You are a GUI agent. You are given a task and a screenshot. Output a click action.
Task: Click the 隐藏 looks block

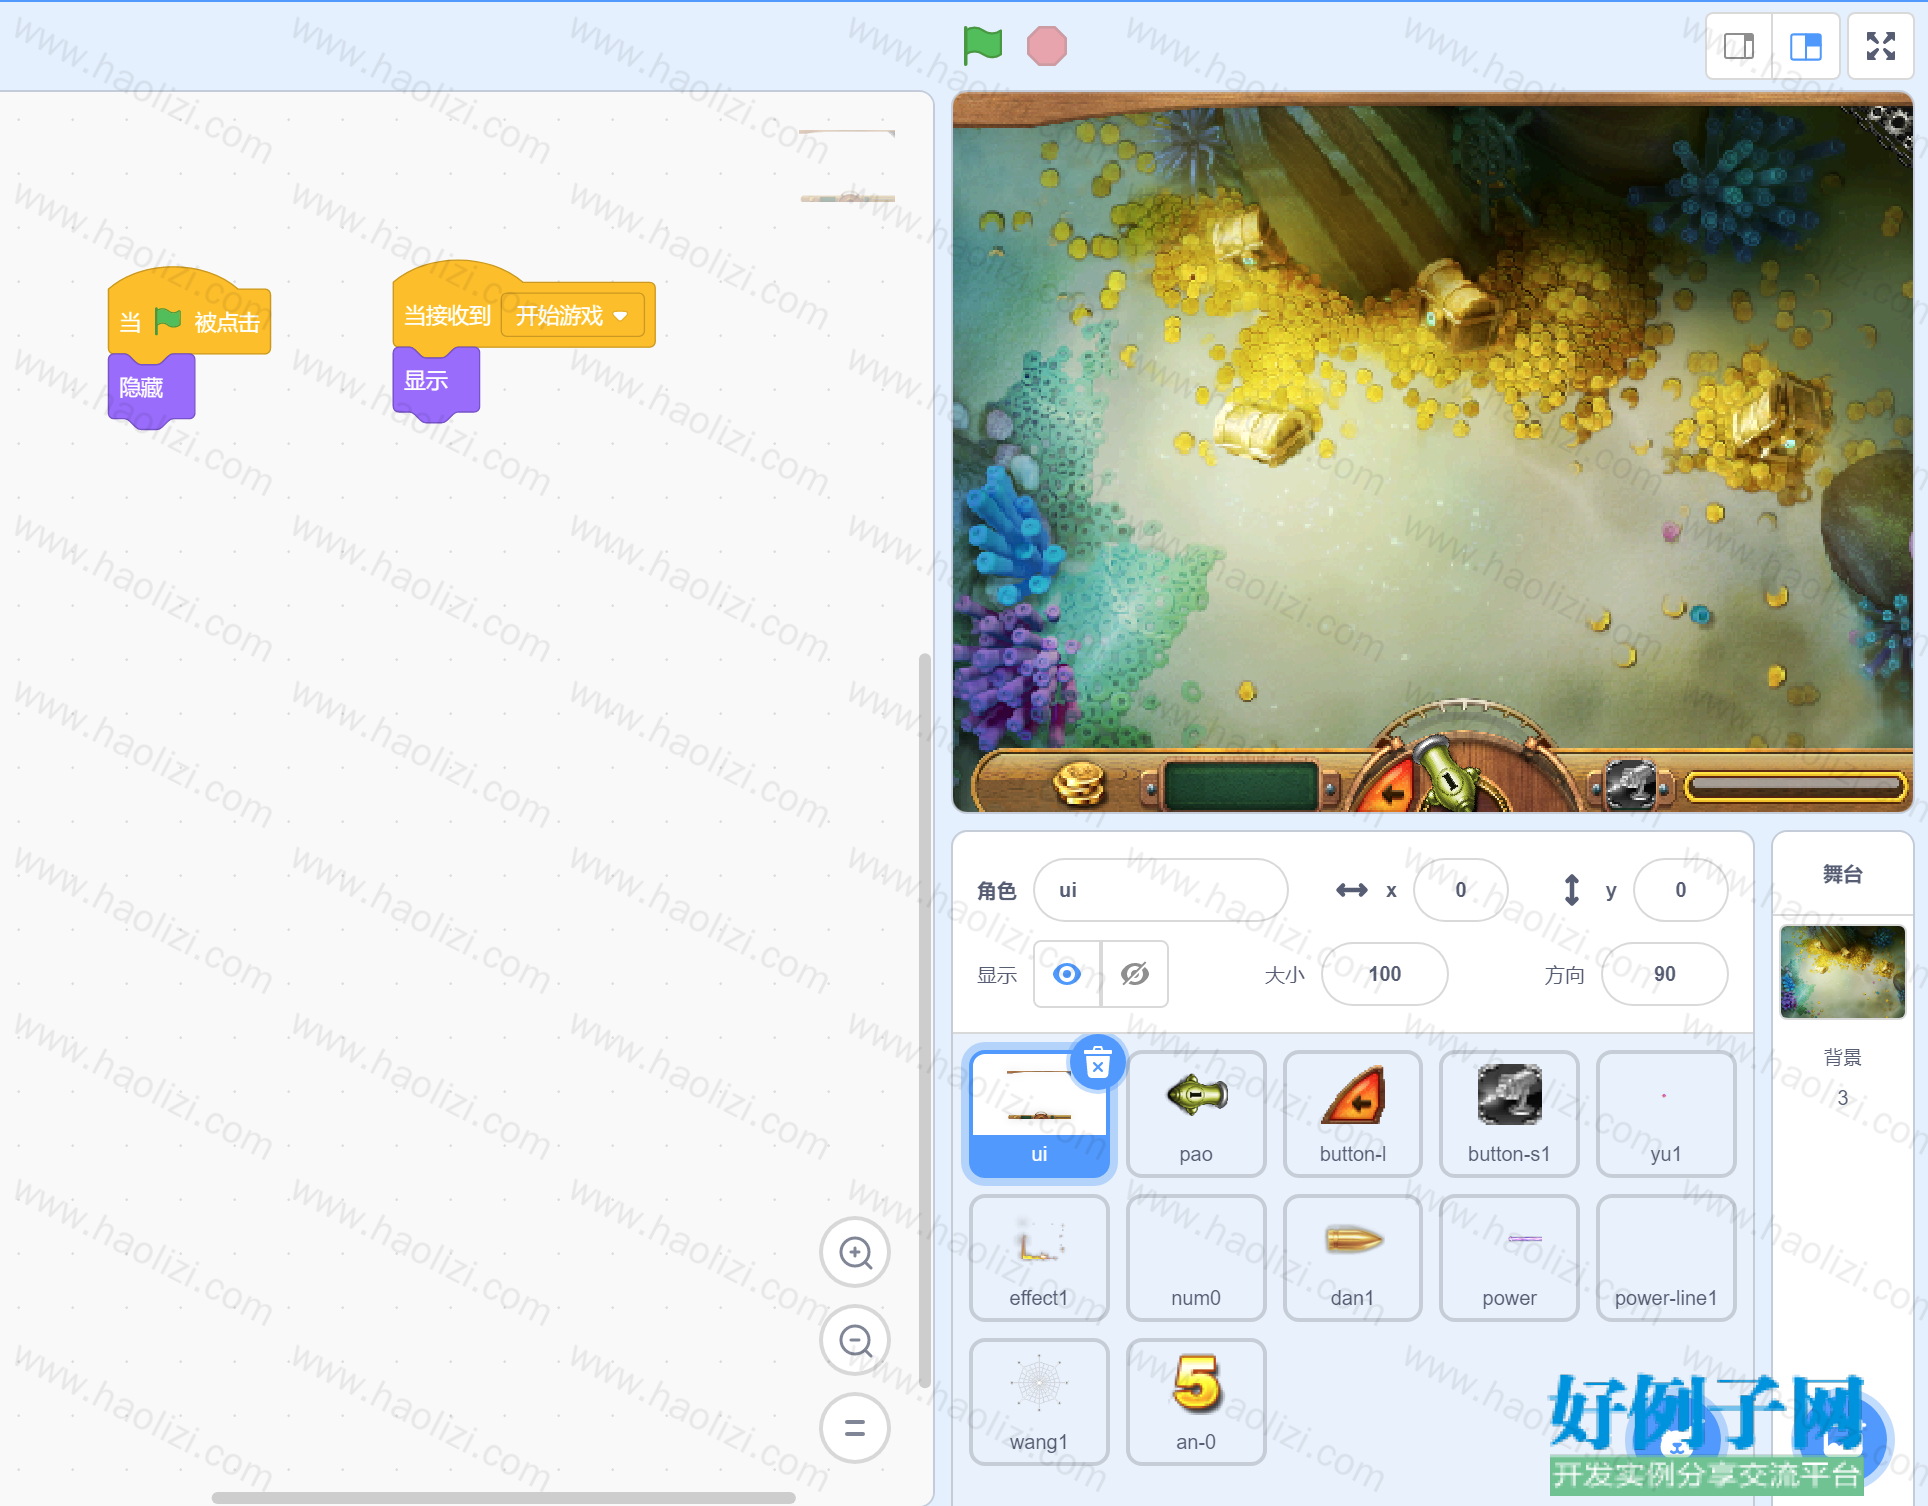point(151,388)
